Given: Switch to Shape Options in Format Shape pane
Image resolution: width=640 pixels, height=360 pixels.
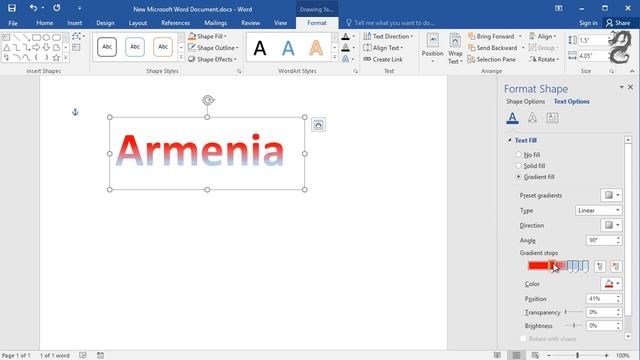Looking at the screenshot, I should click(525, 101).
